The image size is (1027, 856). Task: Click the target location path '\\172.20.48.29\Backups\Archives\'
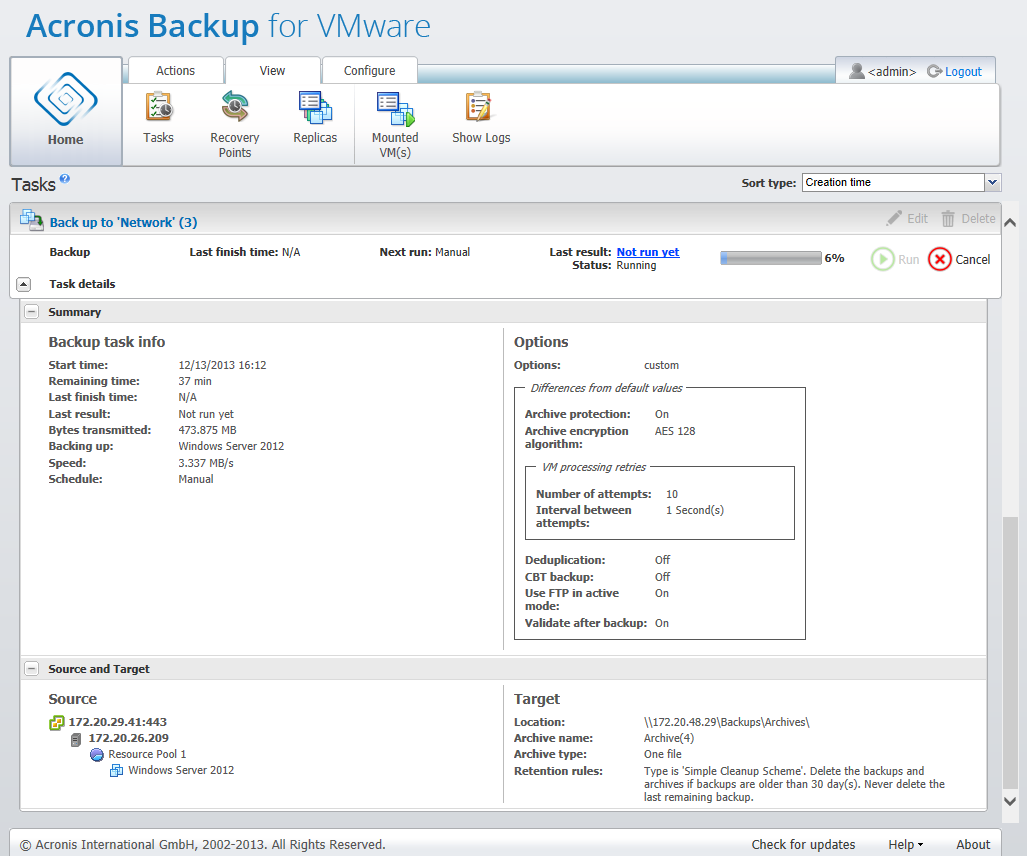(x=726, y=722)
